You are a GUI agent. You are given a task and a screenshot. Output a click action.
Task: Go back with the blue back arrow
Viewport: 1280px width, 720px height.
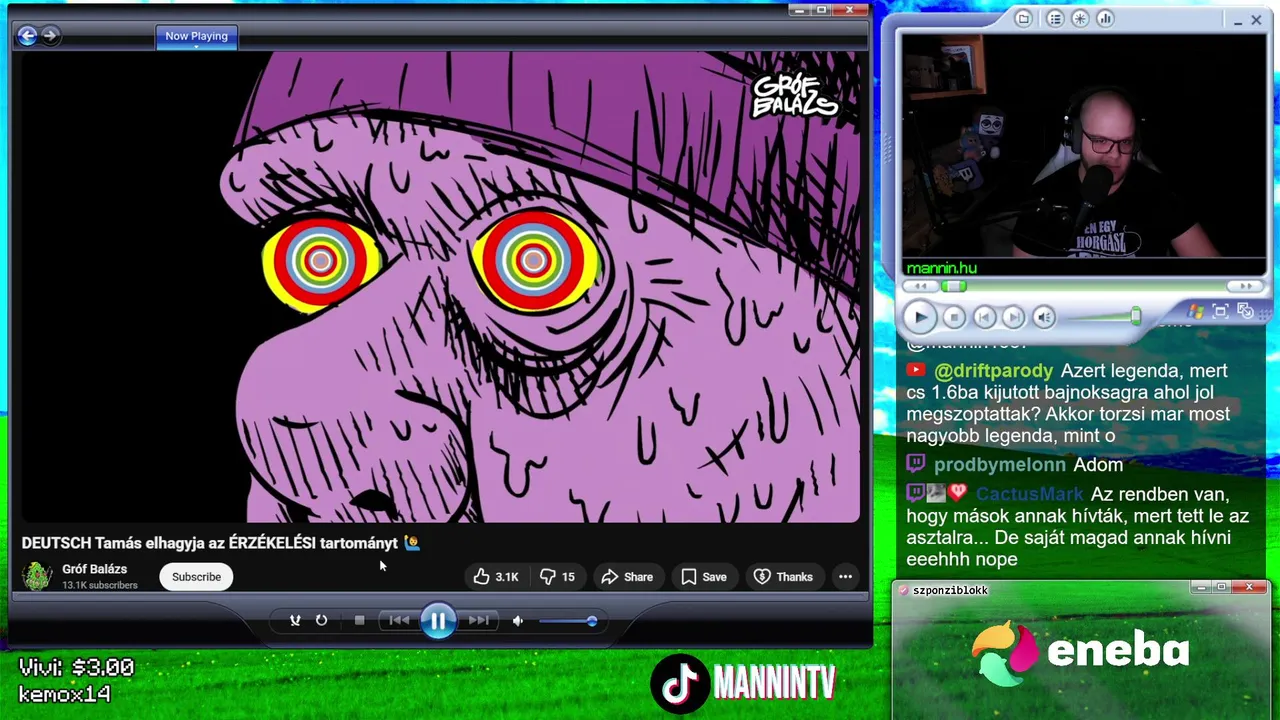(x=27, y=36)
